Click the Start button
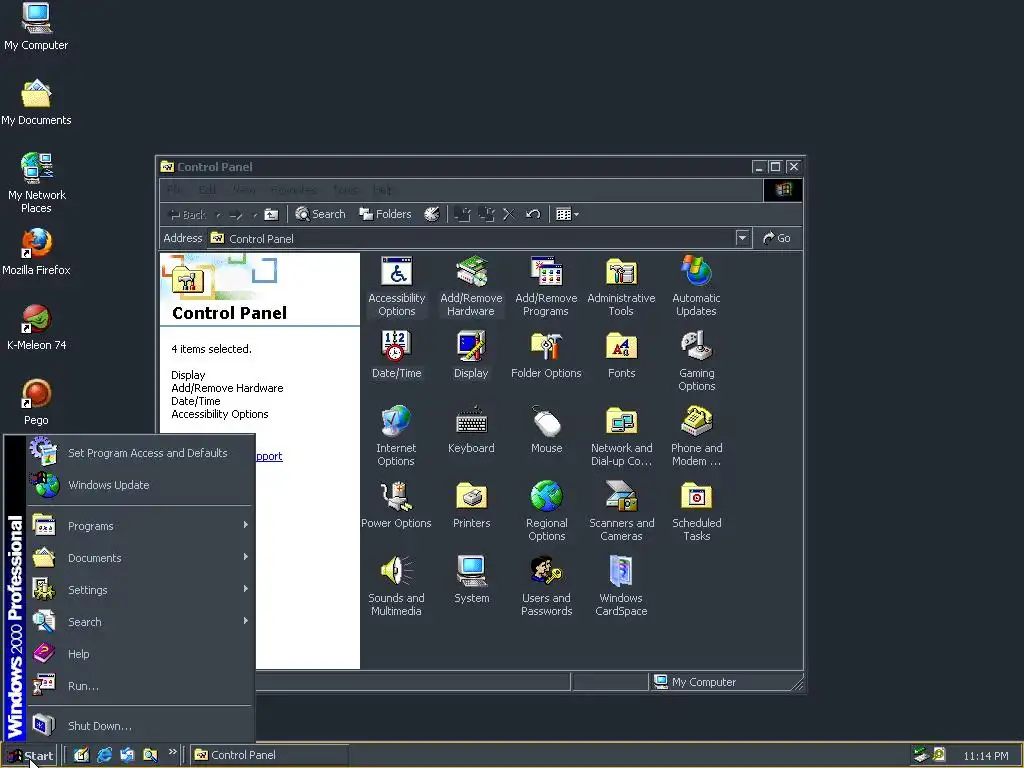 tap(29, 756)
